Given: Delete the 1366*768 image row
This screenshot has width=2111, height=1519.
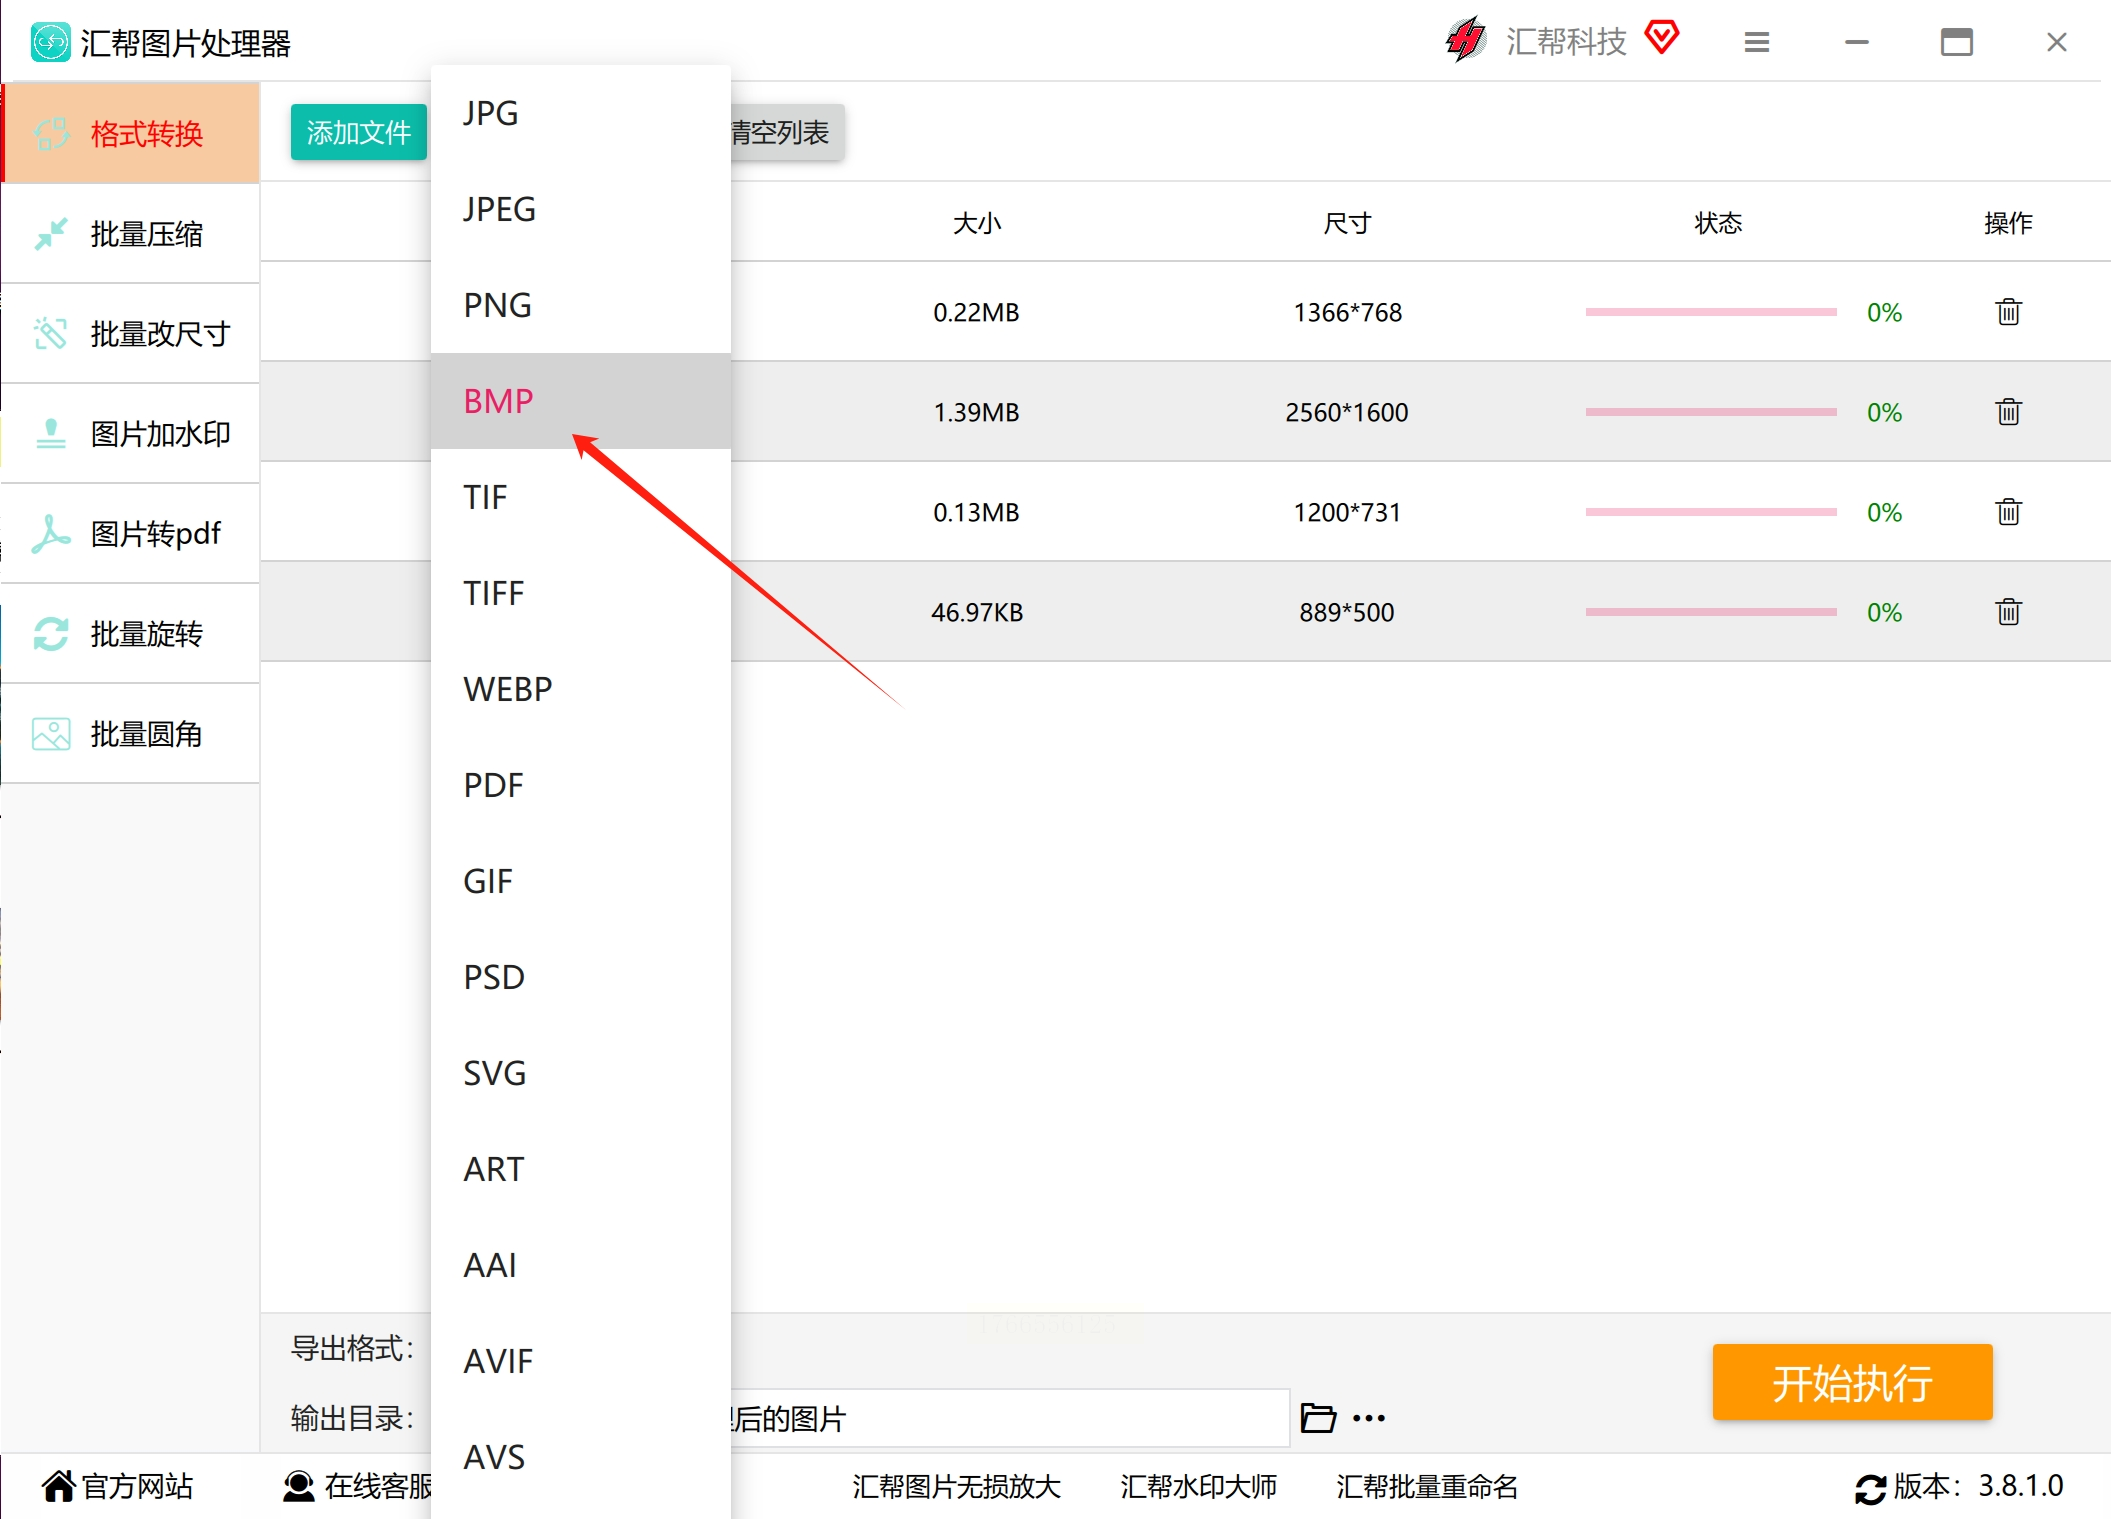Looking at the screenshot, I should click(2008, 312).
